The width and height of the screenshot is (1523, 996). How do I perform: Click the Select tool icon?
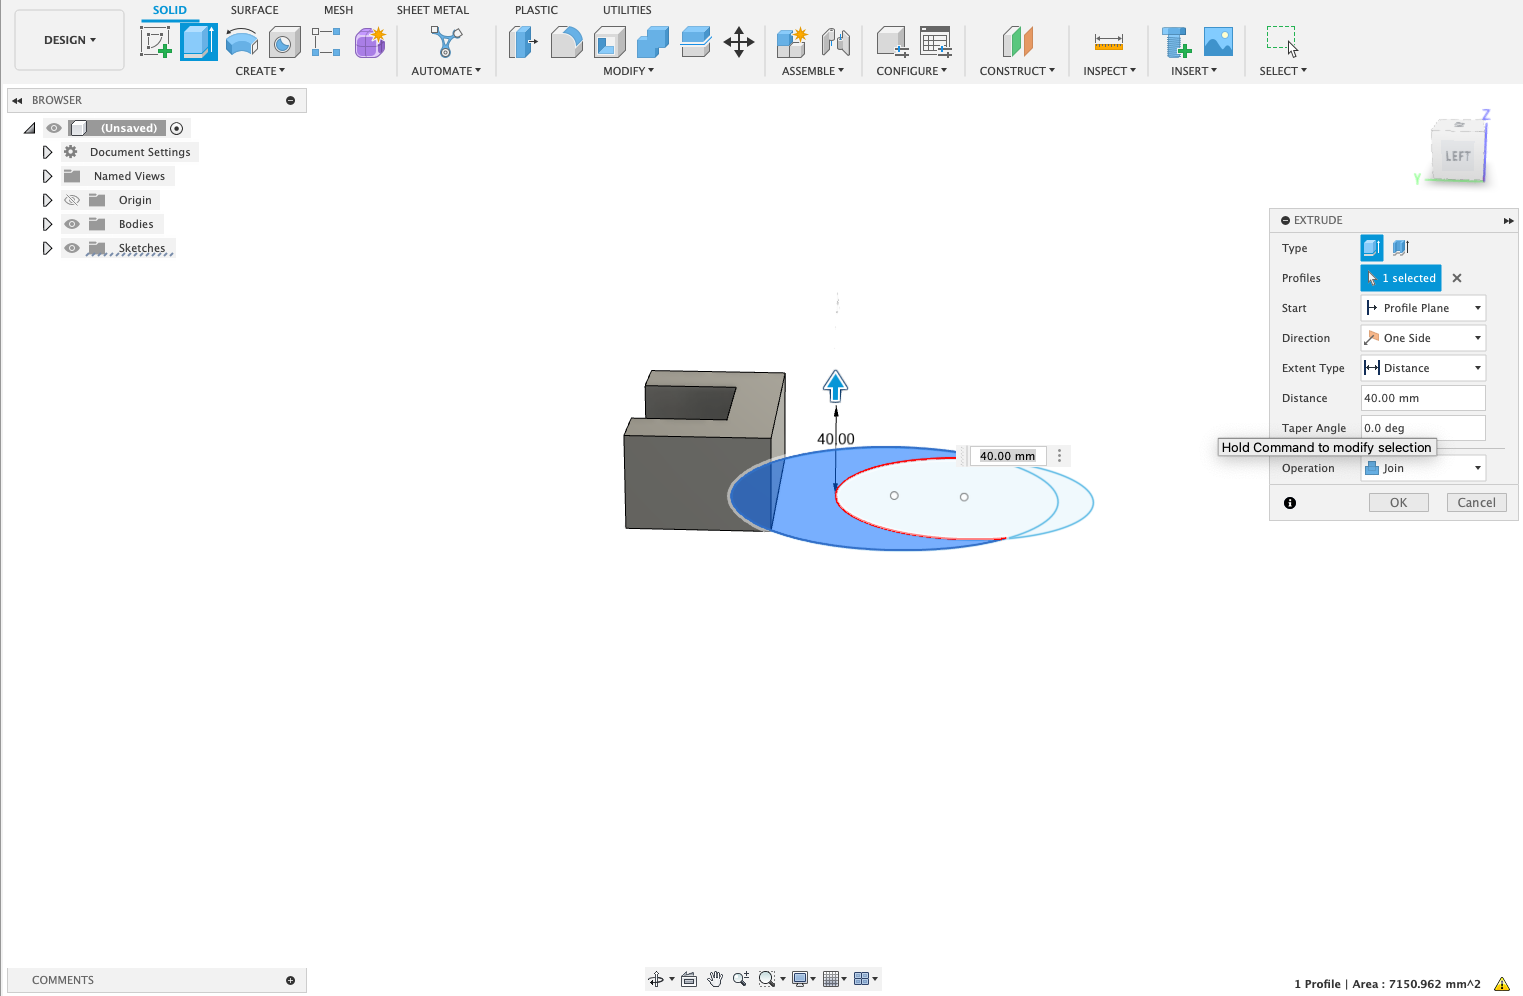(1282, 42)
